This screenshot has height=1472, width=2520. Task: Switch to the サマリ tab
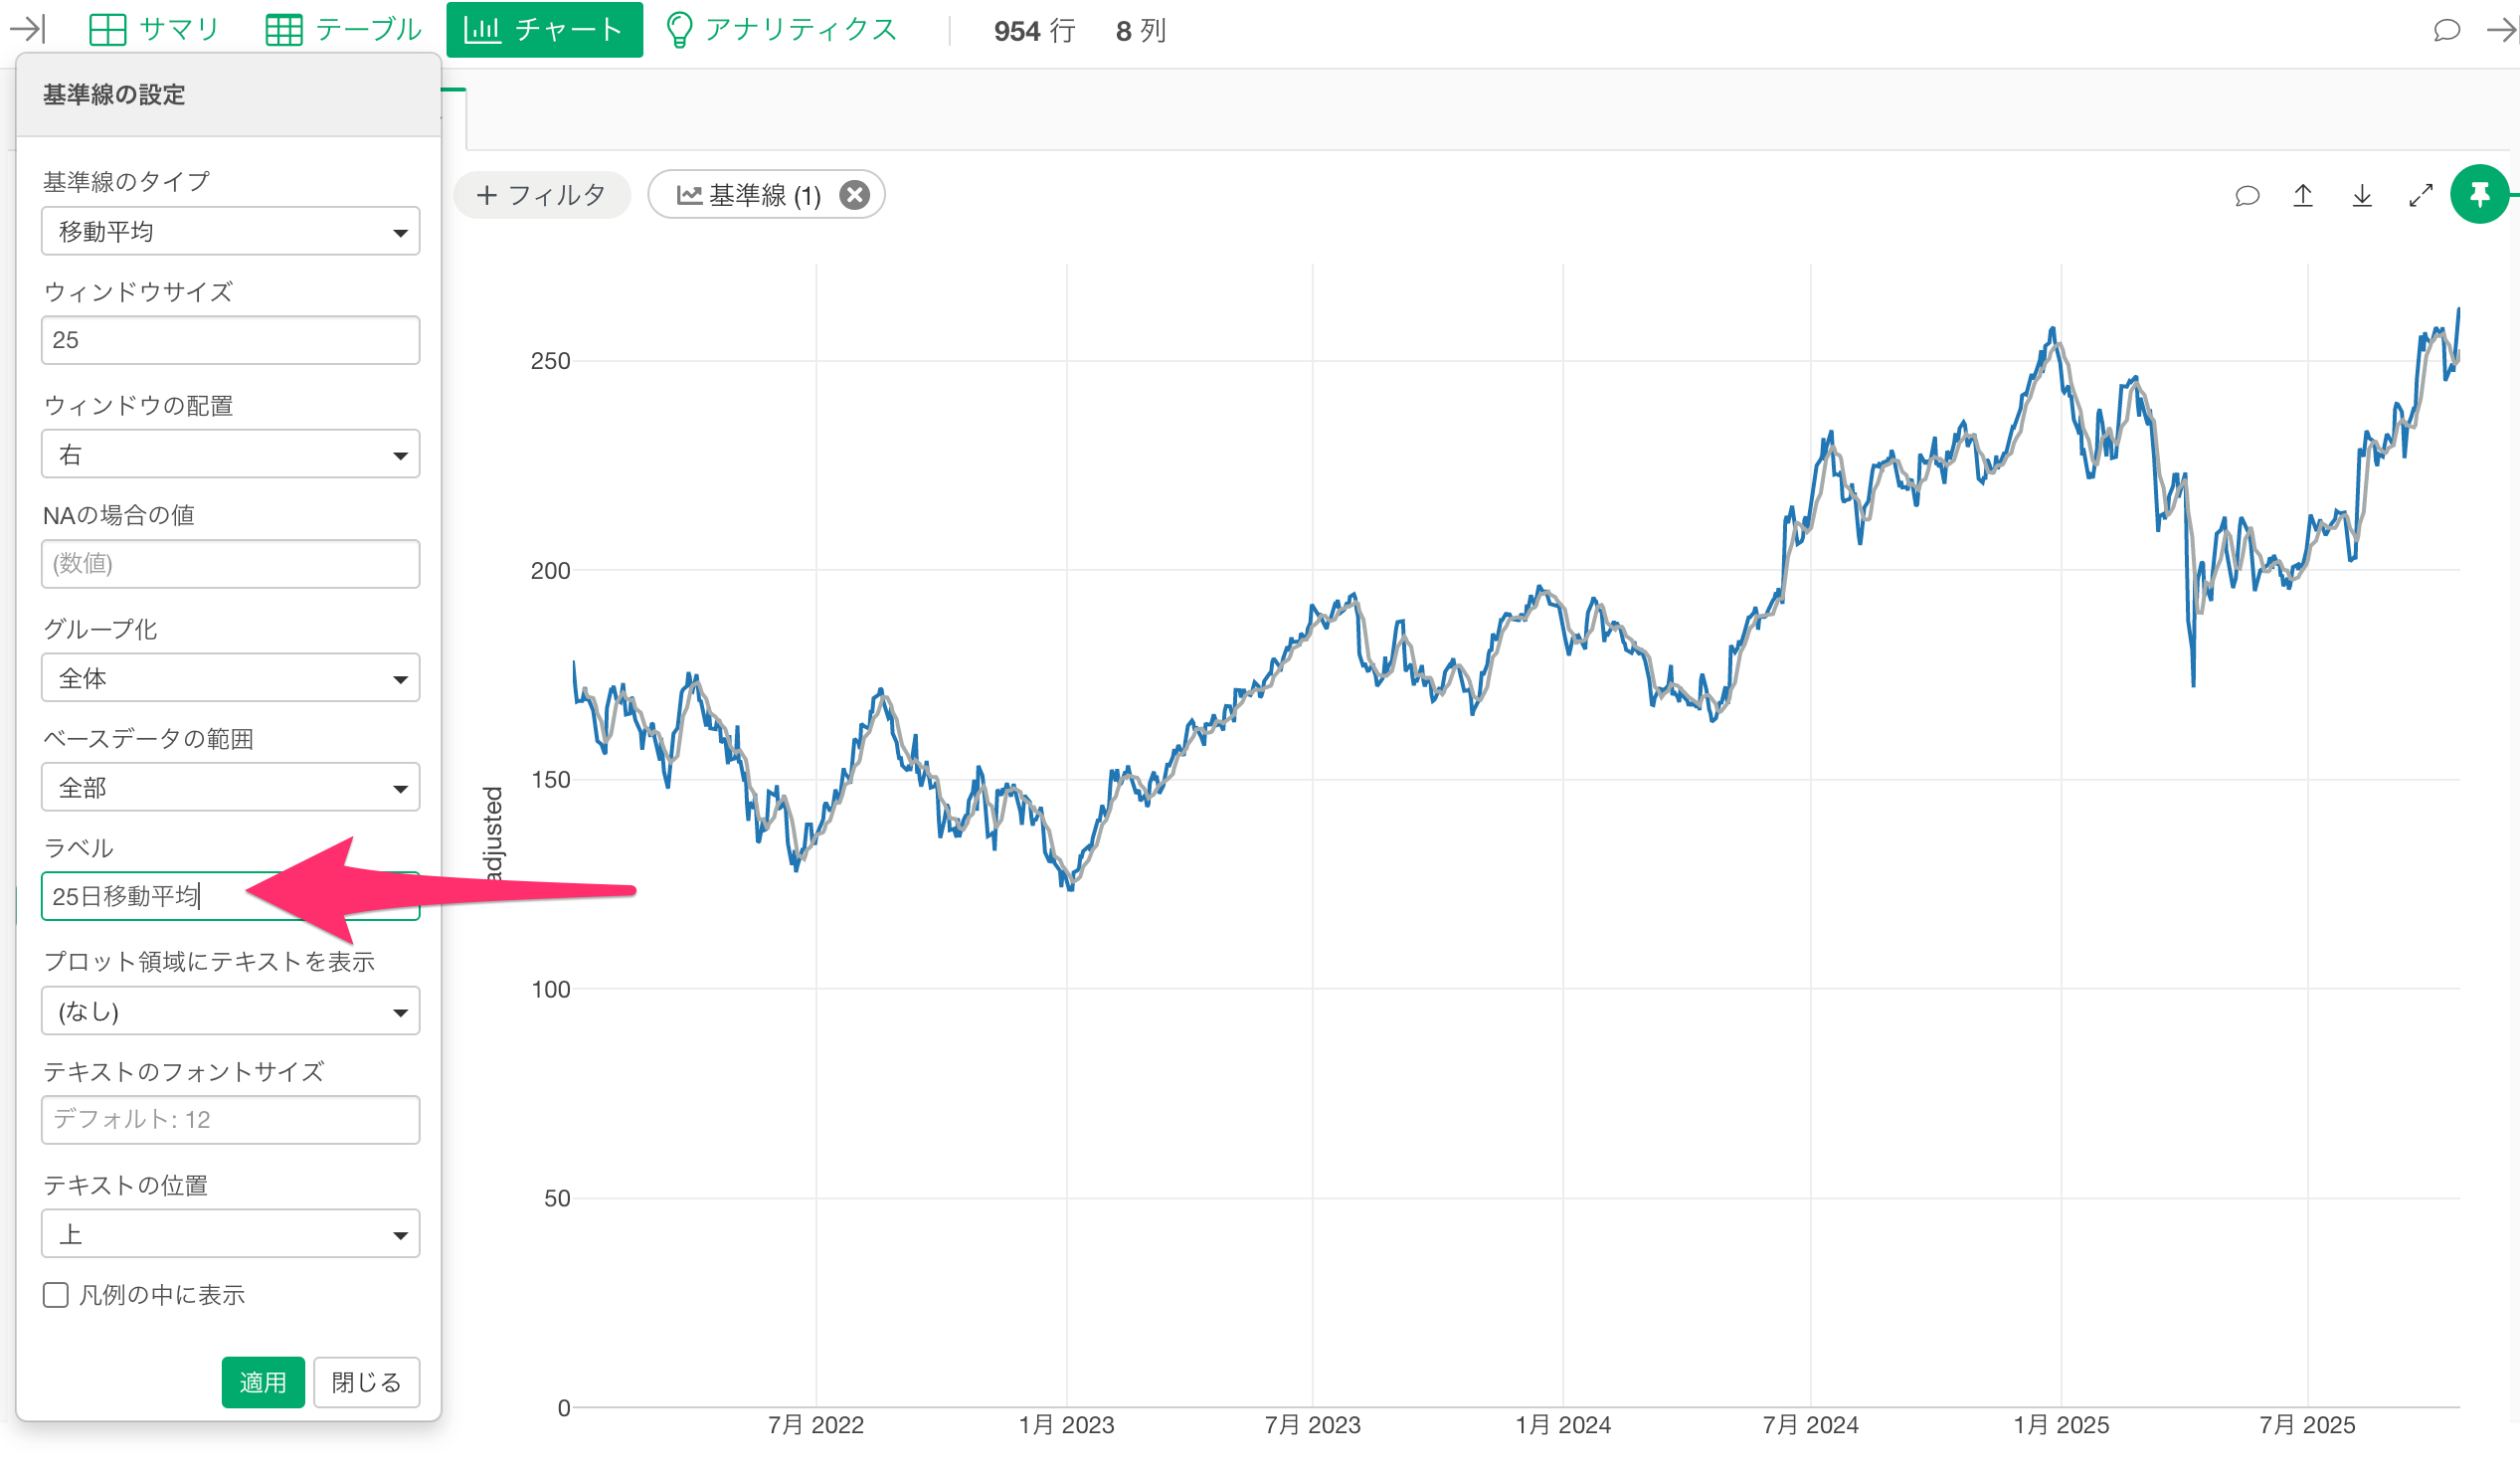[x=154, y=30]
